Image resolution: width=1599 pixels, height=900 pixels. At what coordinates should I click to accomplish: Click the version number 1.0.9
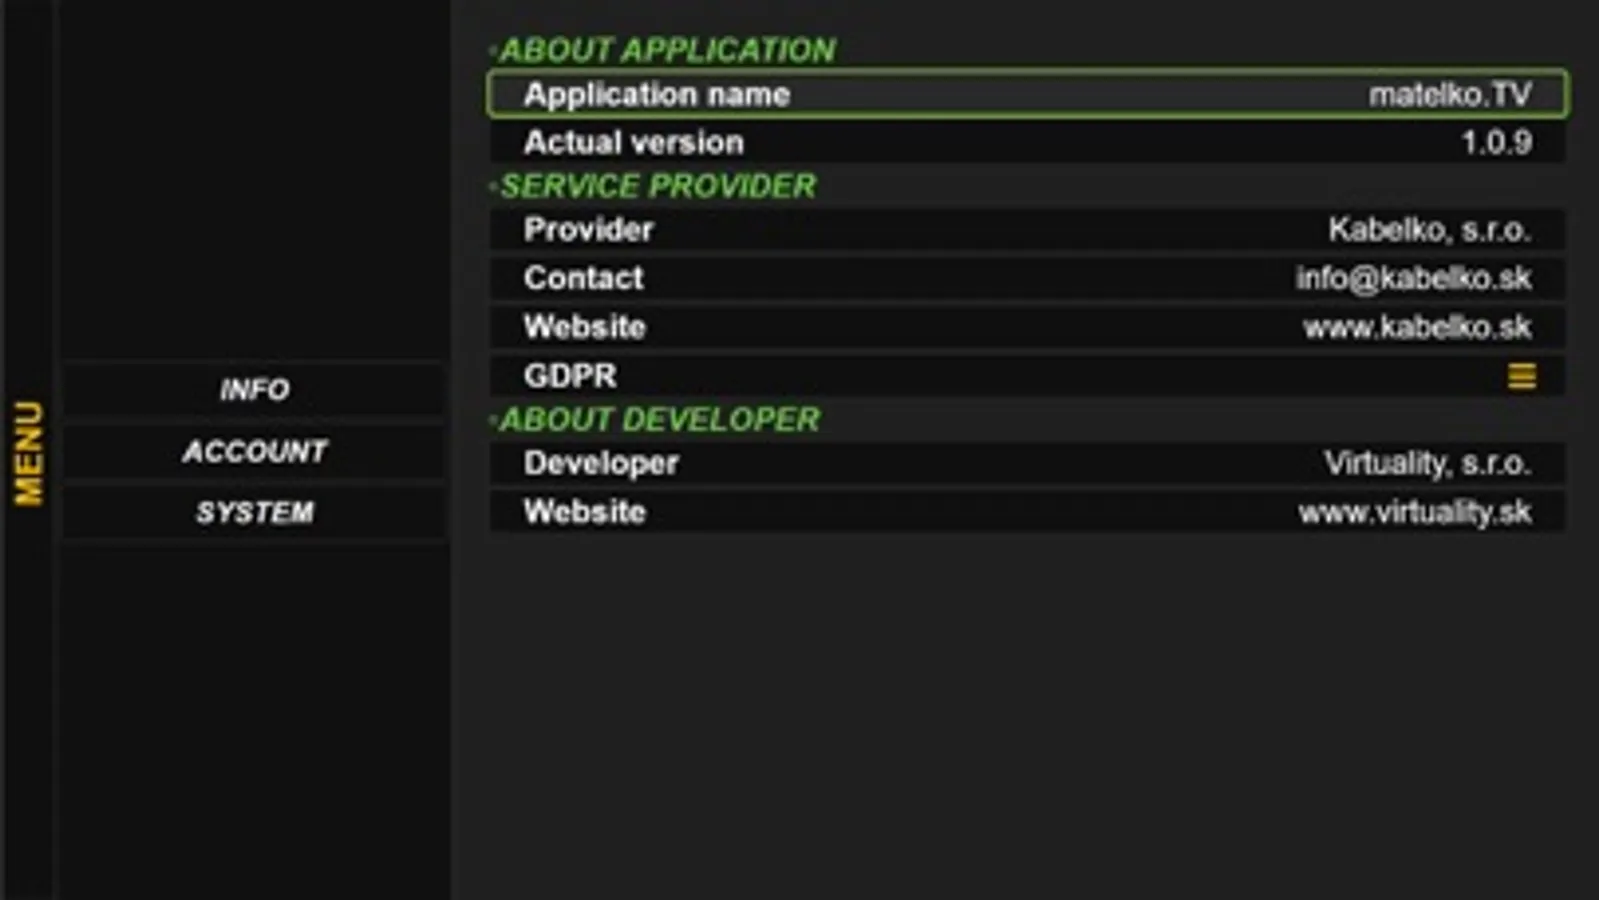pos(1496,142)
